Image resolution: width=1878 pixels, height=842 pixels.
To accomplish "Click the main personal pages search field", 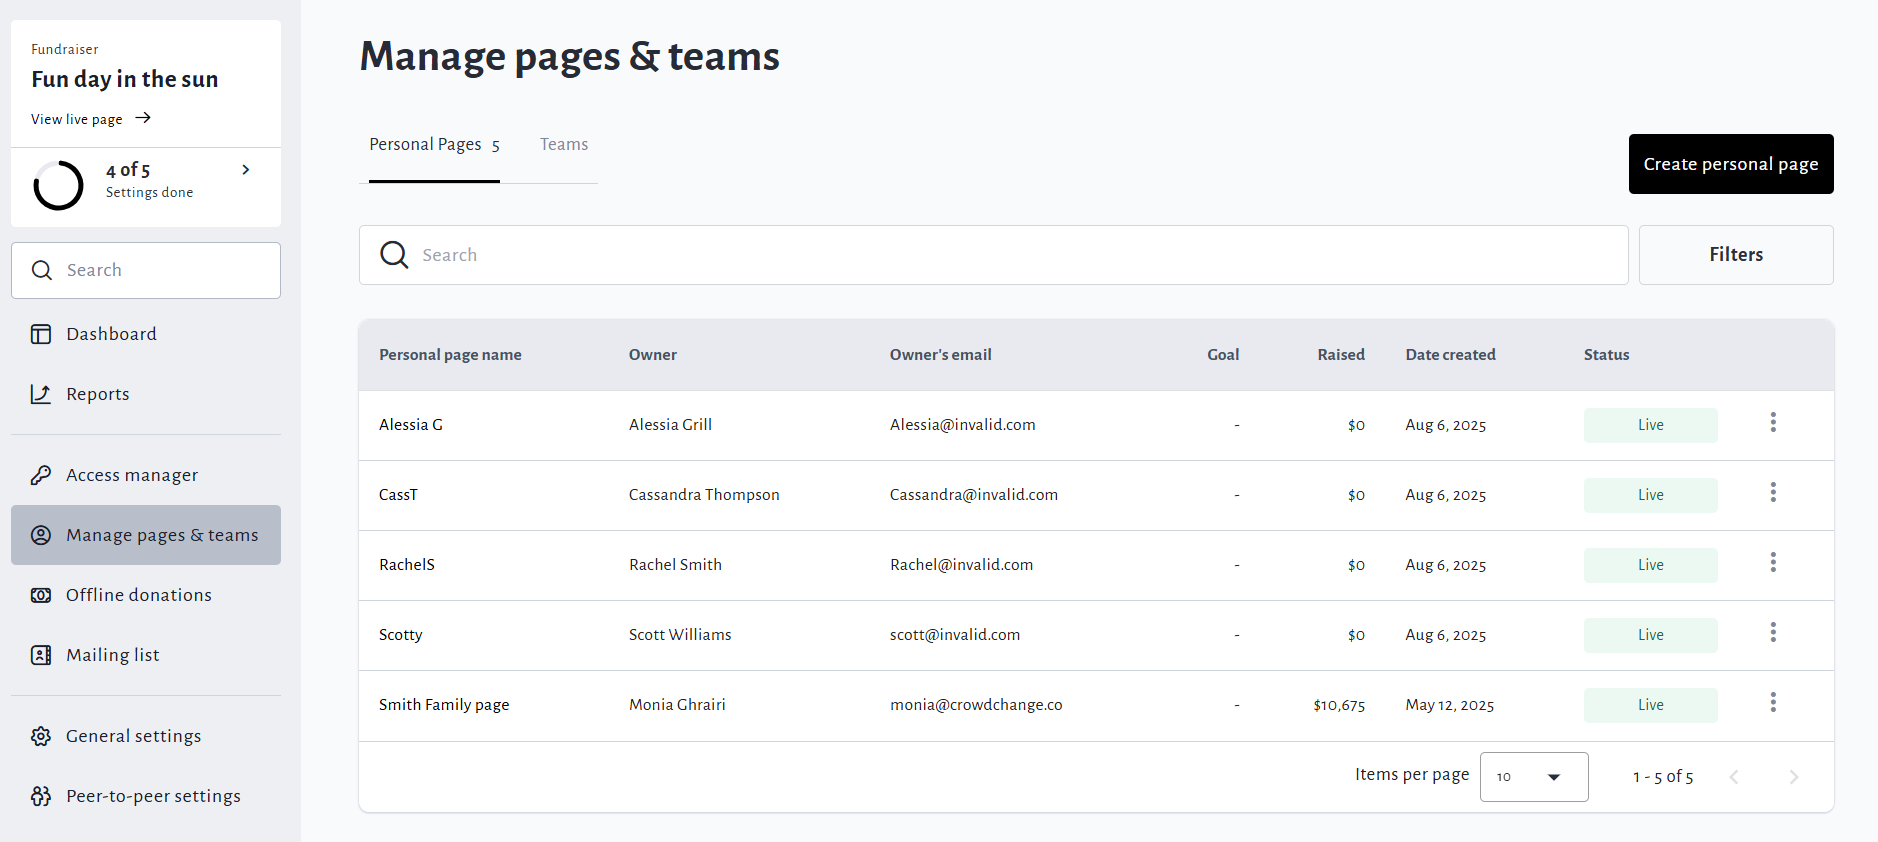I will pos(1000,255).
